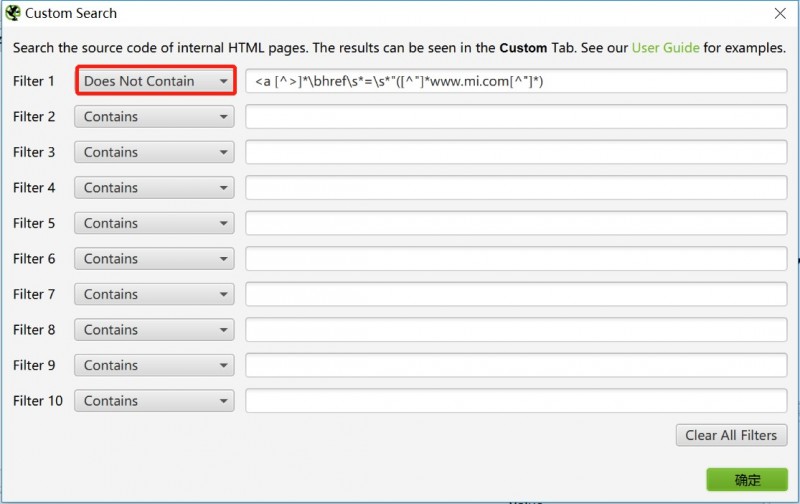Open the Filter 4 Contains dropdown

pos(154,188)
